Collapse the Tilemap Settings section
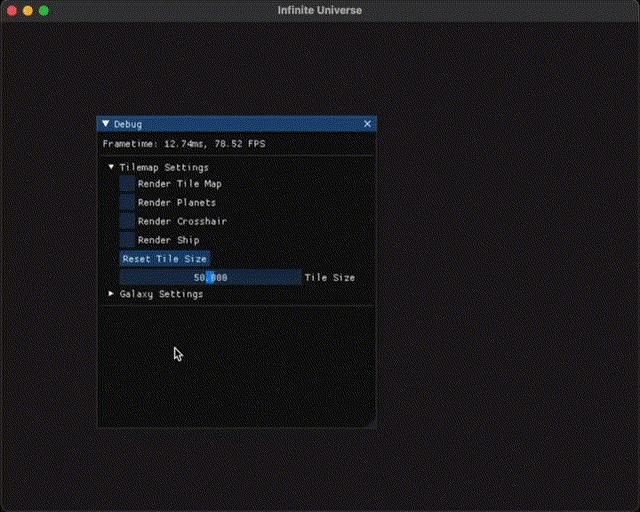This screenshot has width=640, height=512. tap(111, 167)
